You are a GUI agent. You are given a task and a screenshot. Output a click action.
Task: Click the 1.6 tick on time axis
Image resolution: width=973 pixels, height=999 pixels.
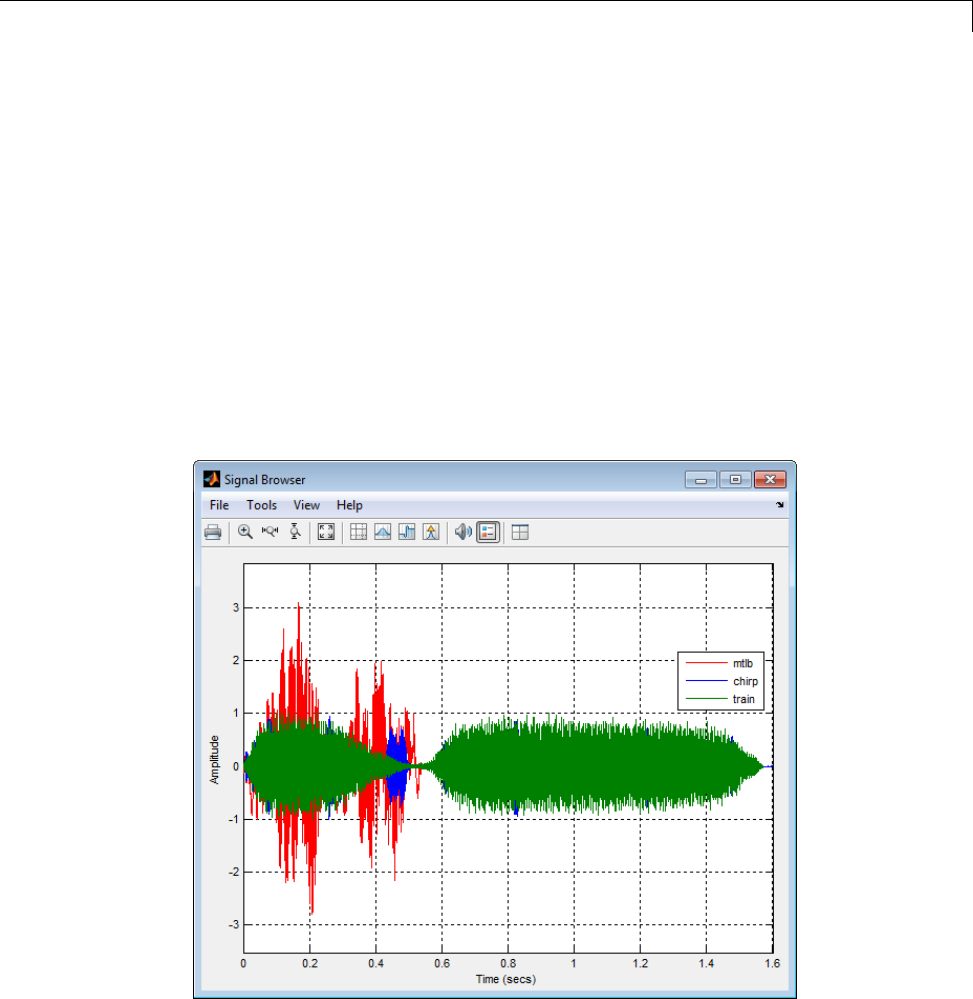point(772,963)
